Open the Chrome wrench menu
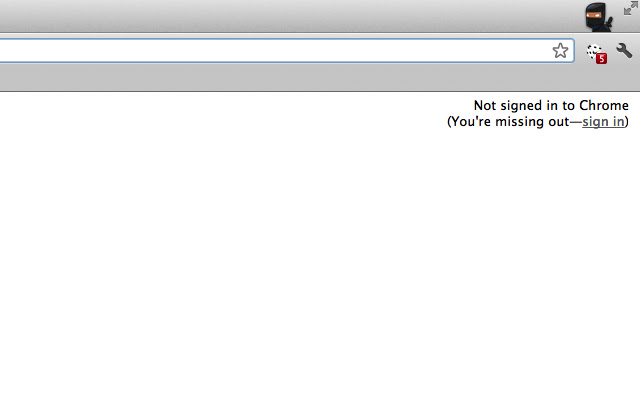 [x=625, y=51]
